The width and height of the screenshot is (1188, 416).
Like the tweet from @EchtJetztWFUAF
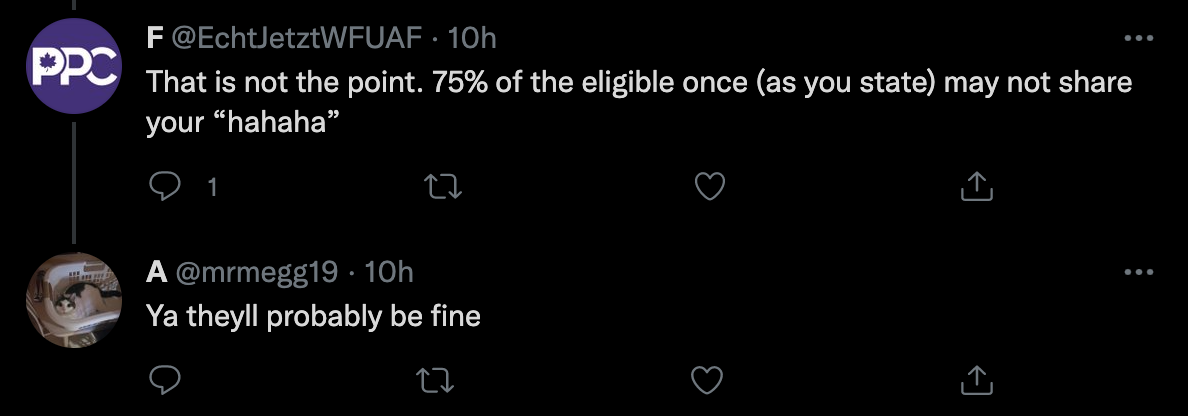point(710,186)
